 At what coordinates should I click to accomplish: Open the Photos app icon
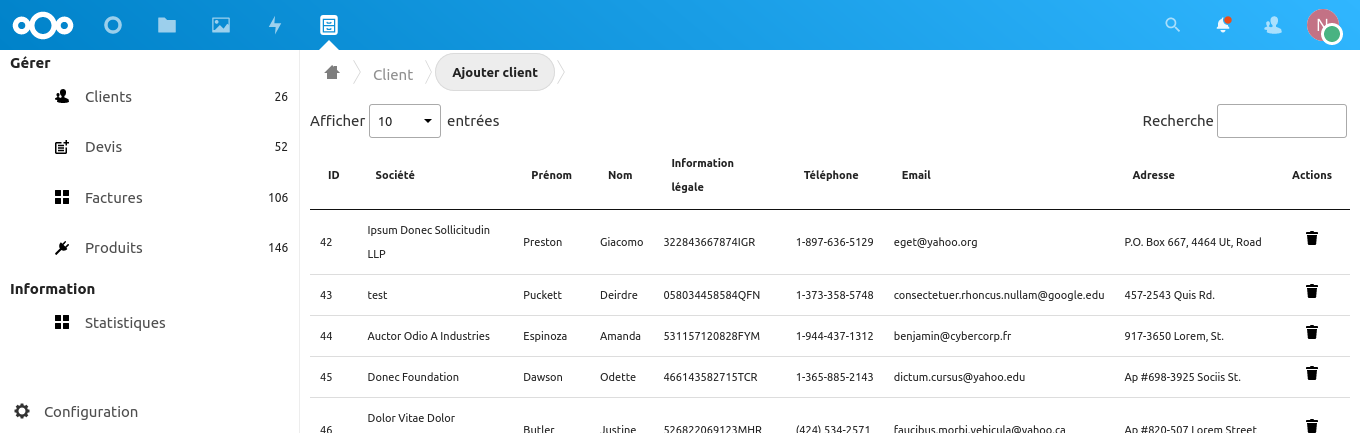[221, 25]
